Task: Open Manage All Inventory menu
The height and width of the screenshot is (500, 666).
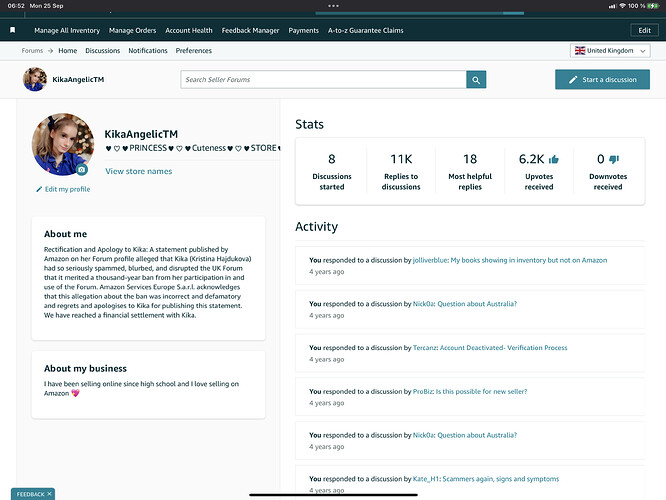Action: [x=67, y=31]
